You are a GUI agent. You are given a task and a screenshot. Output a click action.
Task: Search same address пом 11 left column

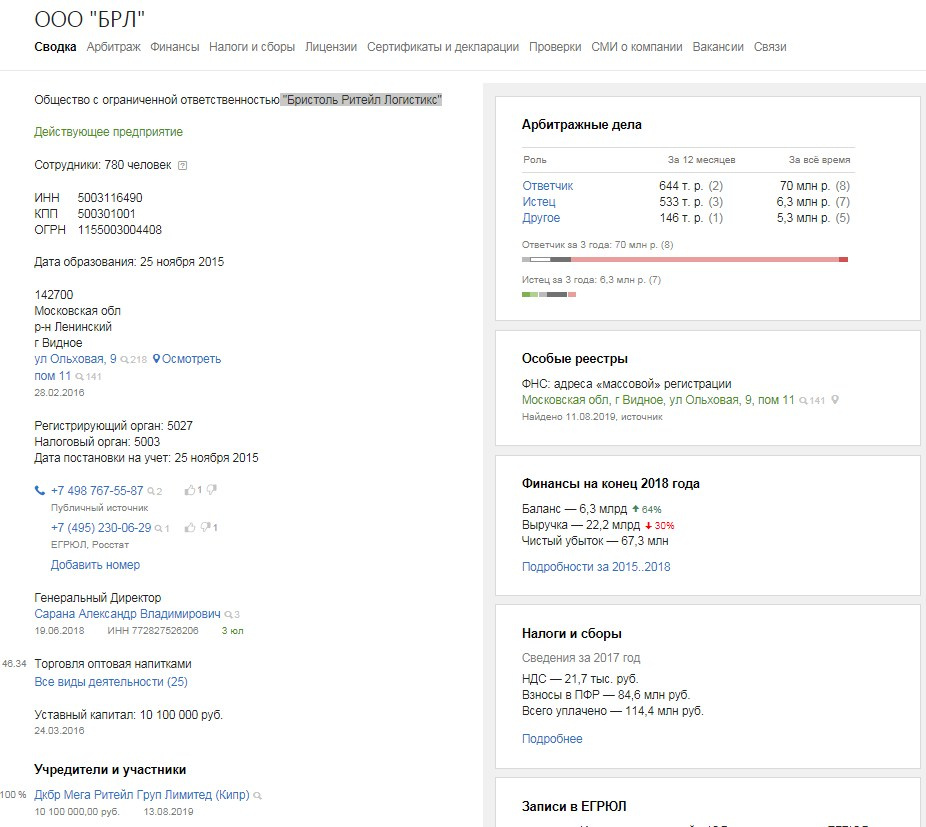tap(89, 376)
